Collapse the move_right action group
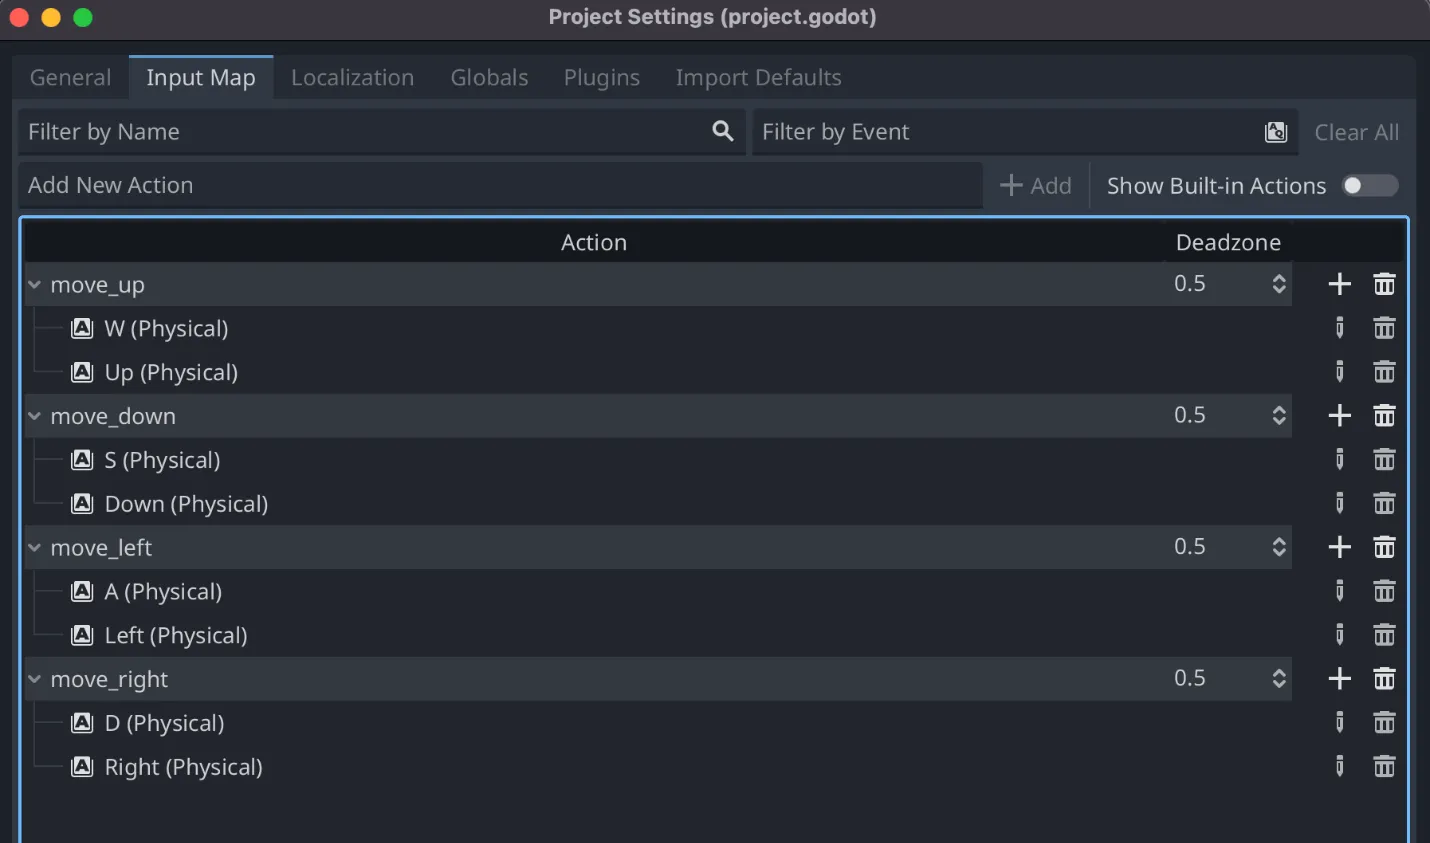 [x=35, y=679]
